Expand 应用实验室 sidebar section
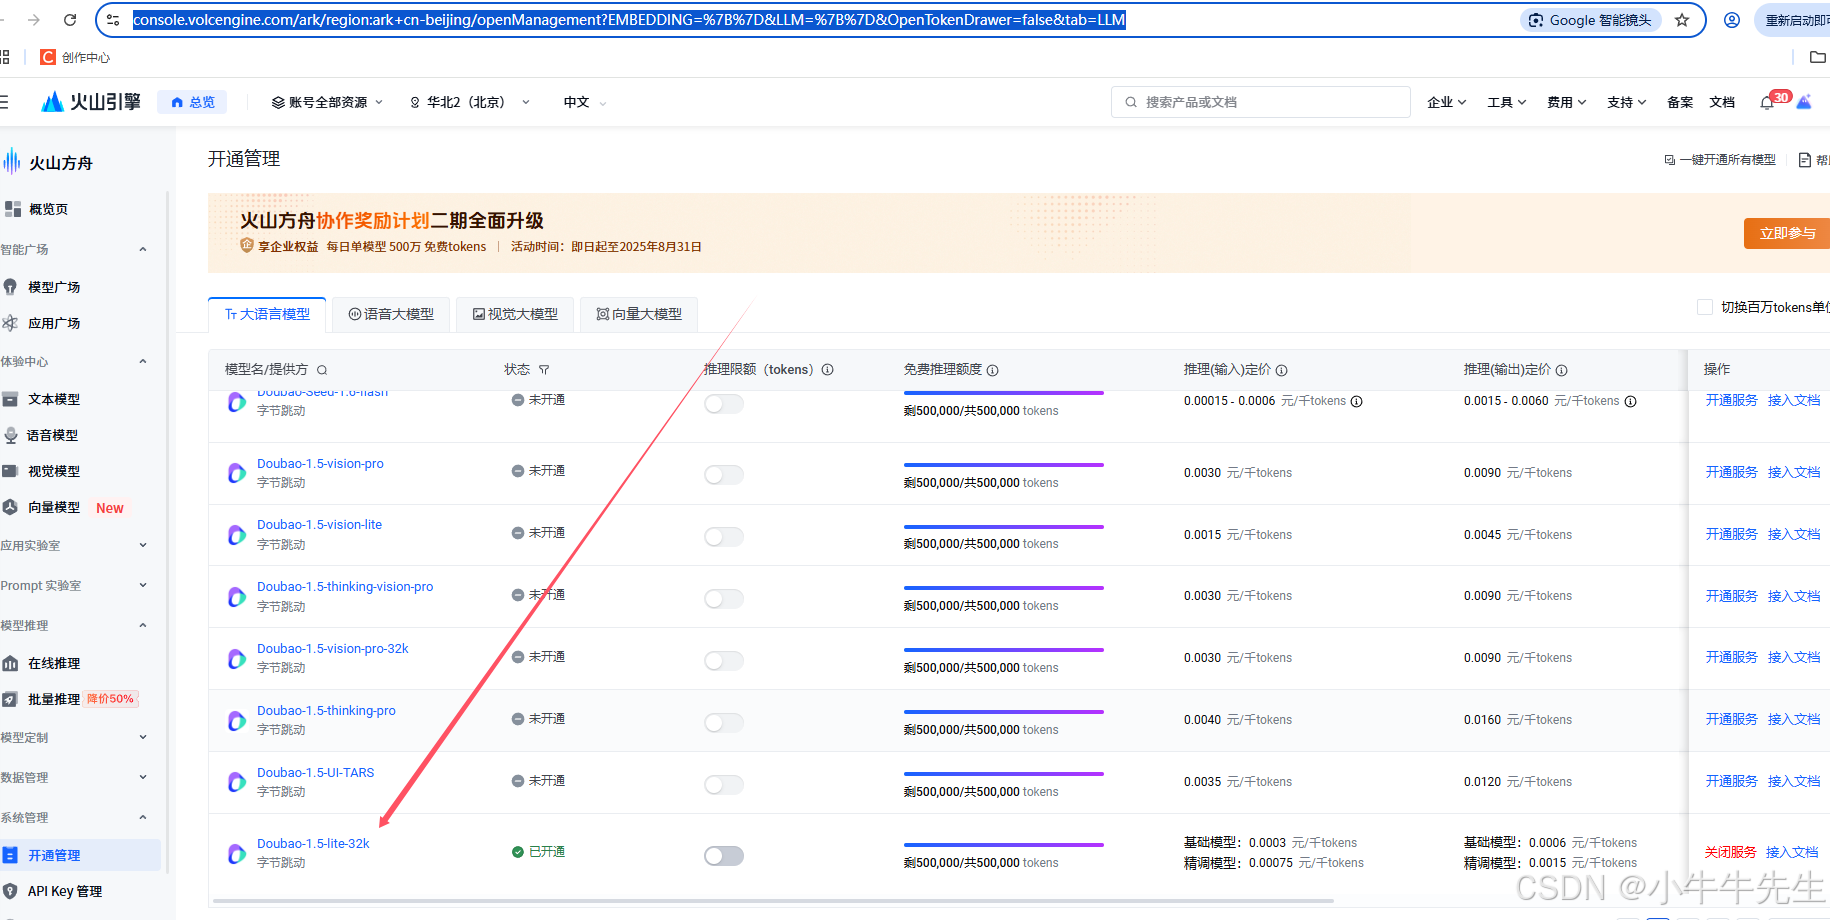Viewport: 1830px width, 920px height. click(x=143, y=545)
